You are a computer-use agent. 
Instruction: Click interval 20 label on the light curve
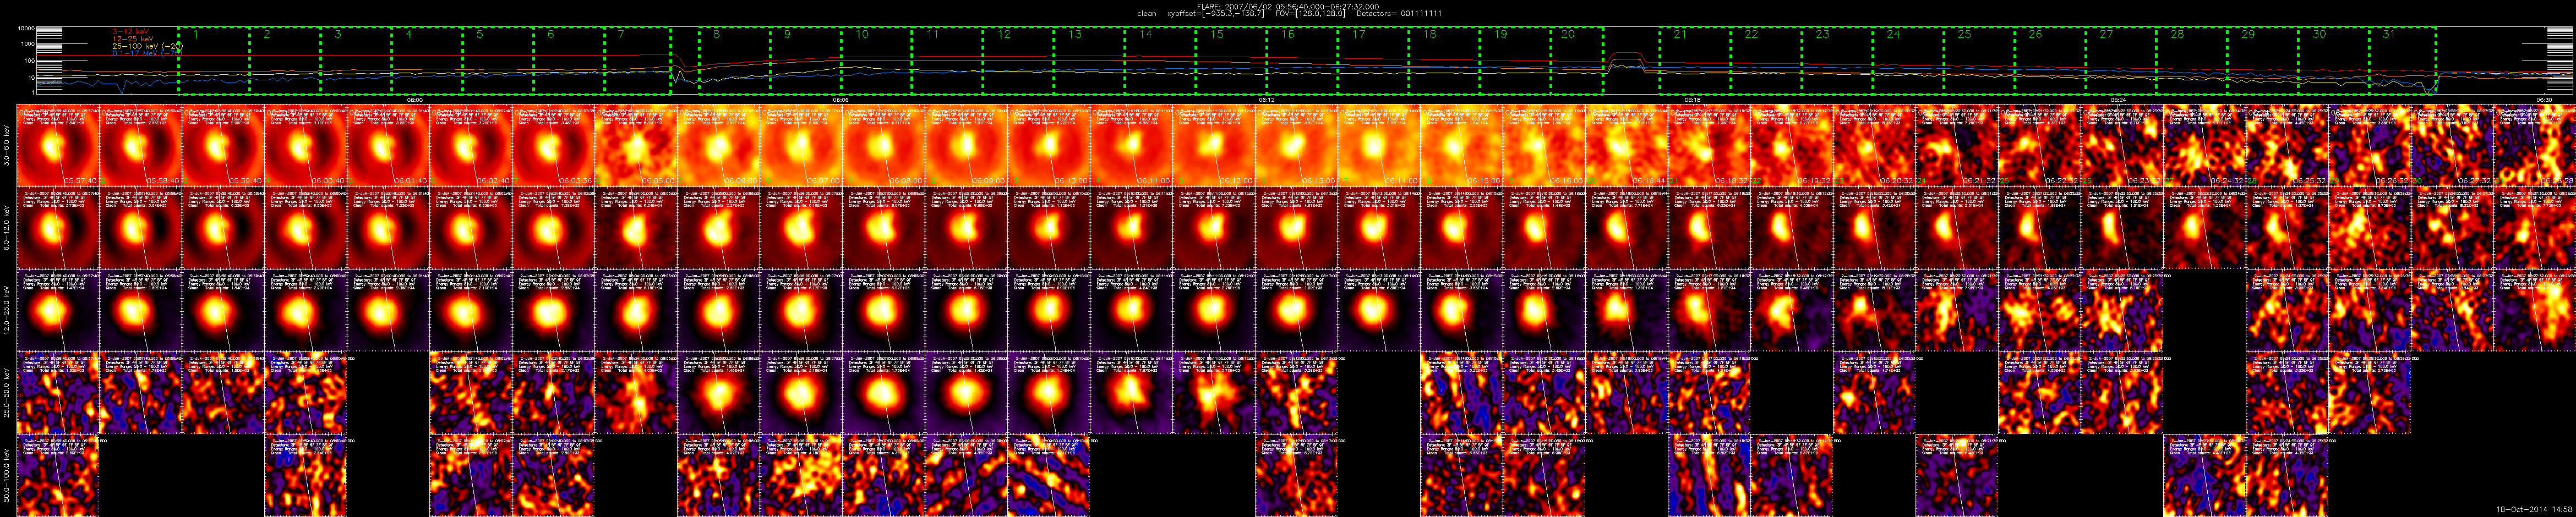tap(1567, 34)
